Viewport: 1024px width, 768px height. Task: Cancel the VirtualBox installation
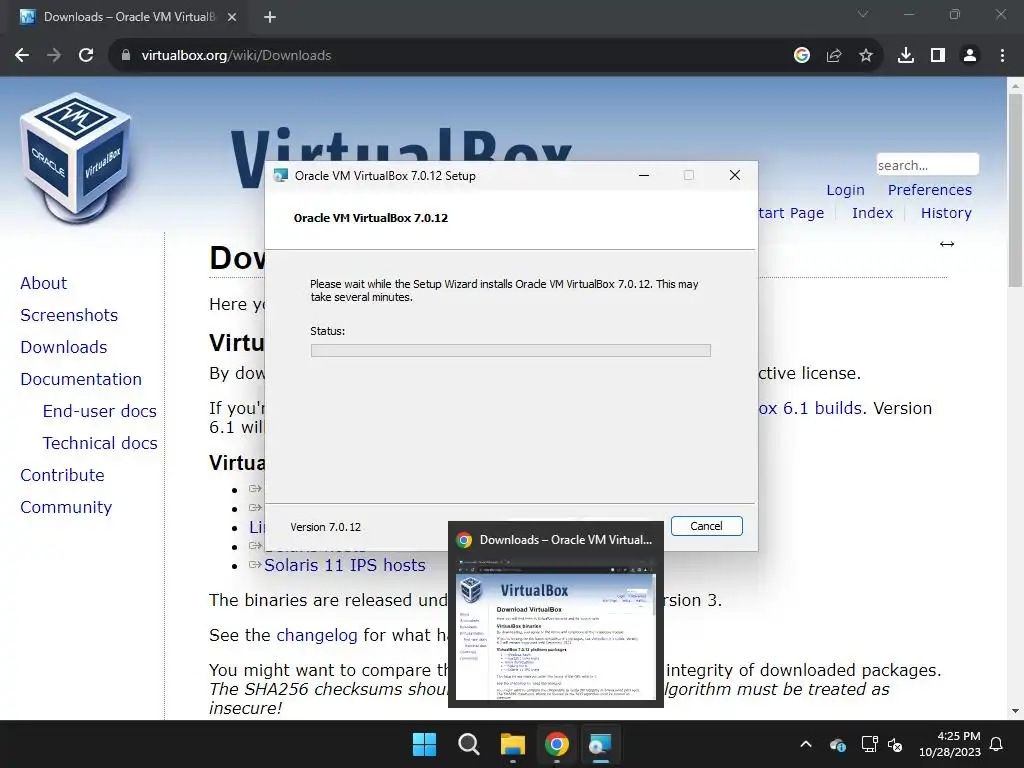coord(707,526)
